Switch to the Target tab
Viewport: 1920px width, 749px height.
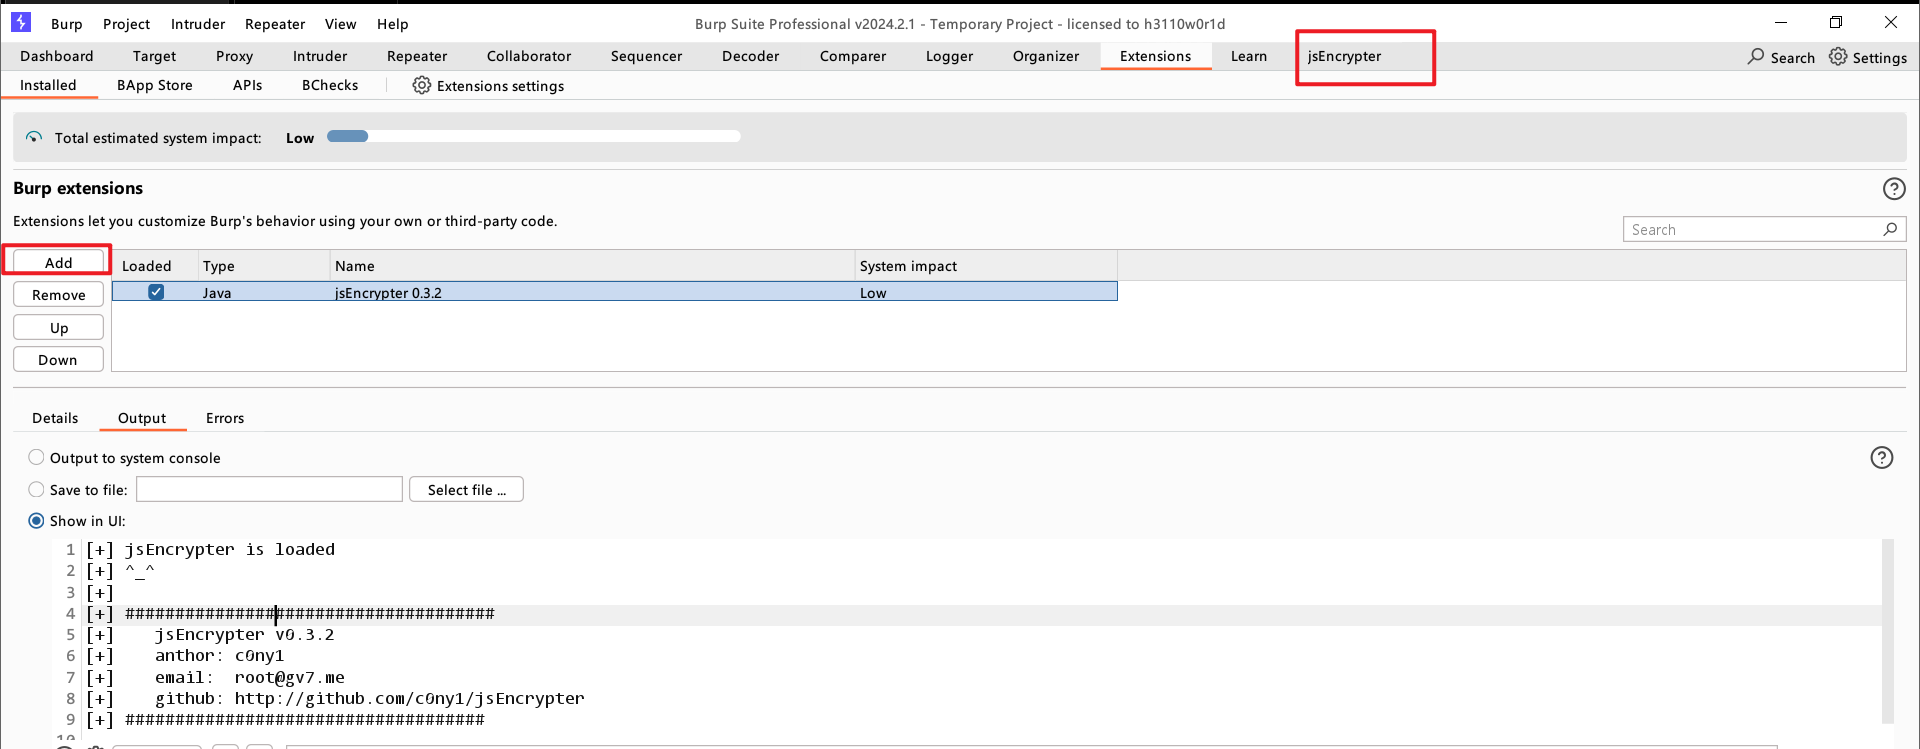(x=154, y=56)
